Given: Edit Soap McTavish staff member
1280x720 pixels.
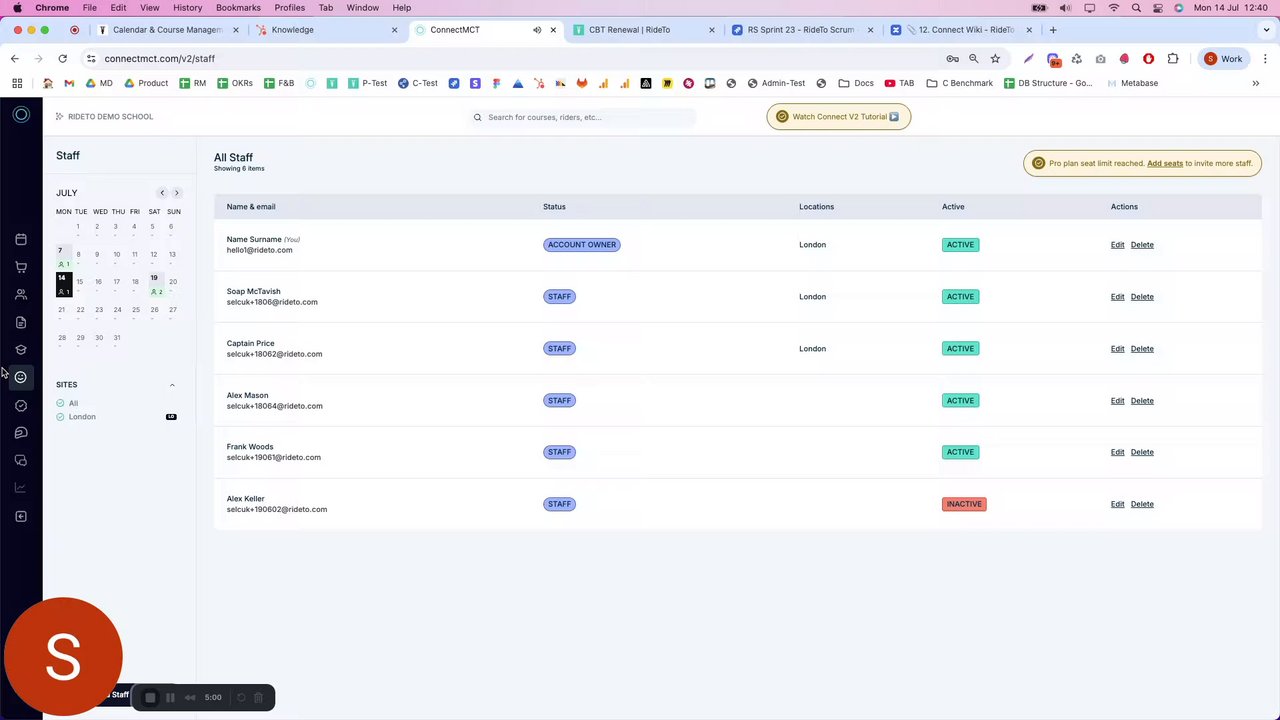Looking at the screenshot, I should pyautogui.click(x=1117, y=297).
